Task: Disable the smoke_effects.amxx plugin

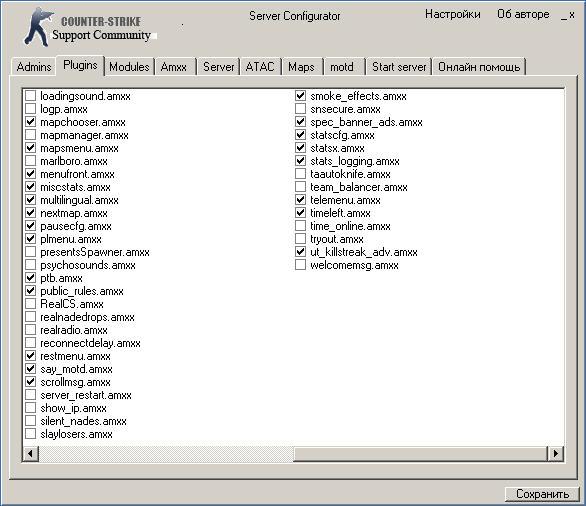Action: point(300,96)
